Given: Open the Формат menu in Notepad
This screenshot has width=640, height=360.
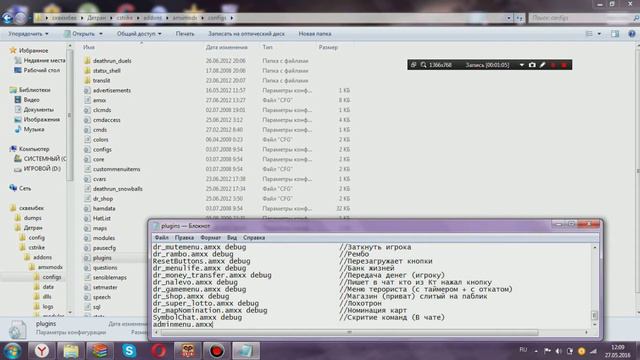Looking at the screenshot, I should point(211,238).
